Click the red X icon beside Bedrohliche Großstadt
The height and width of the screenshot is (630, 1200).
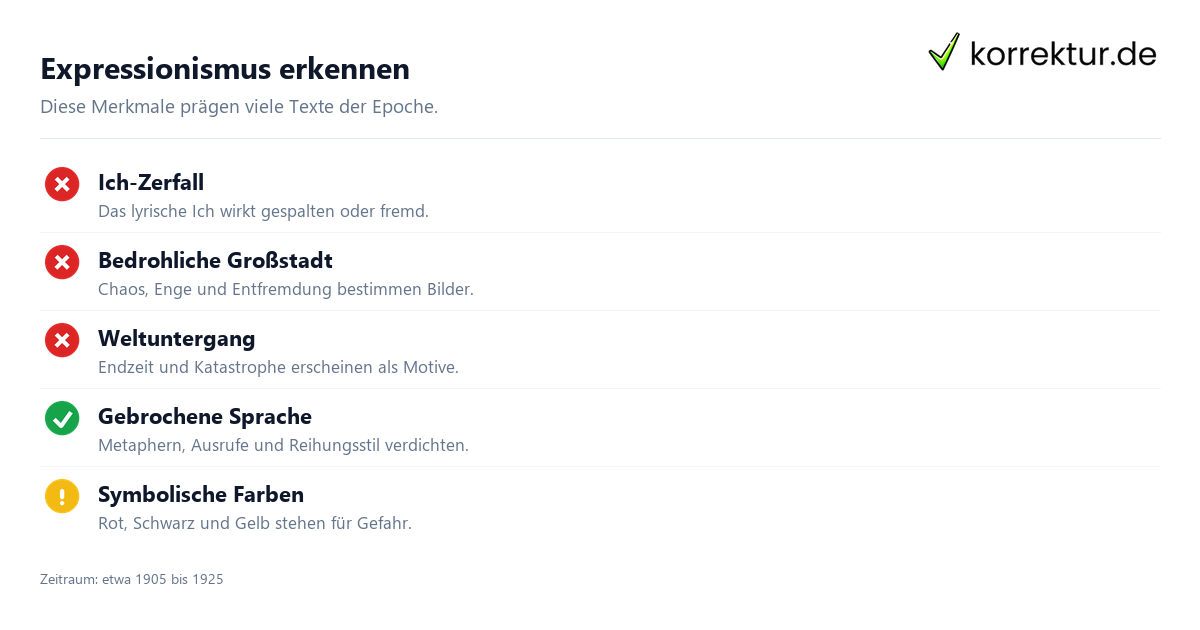pos(62,262)
